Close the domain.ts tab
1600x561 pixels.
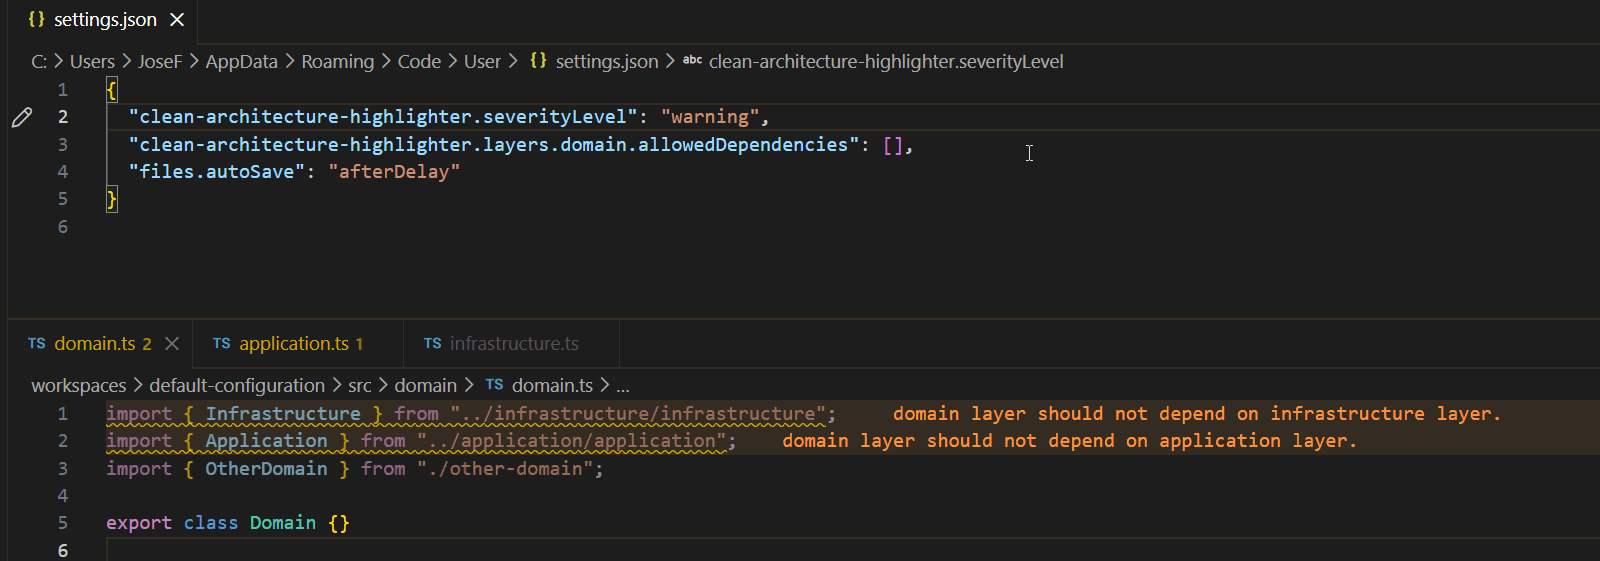172,344
